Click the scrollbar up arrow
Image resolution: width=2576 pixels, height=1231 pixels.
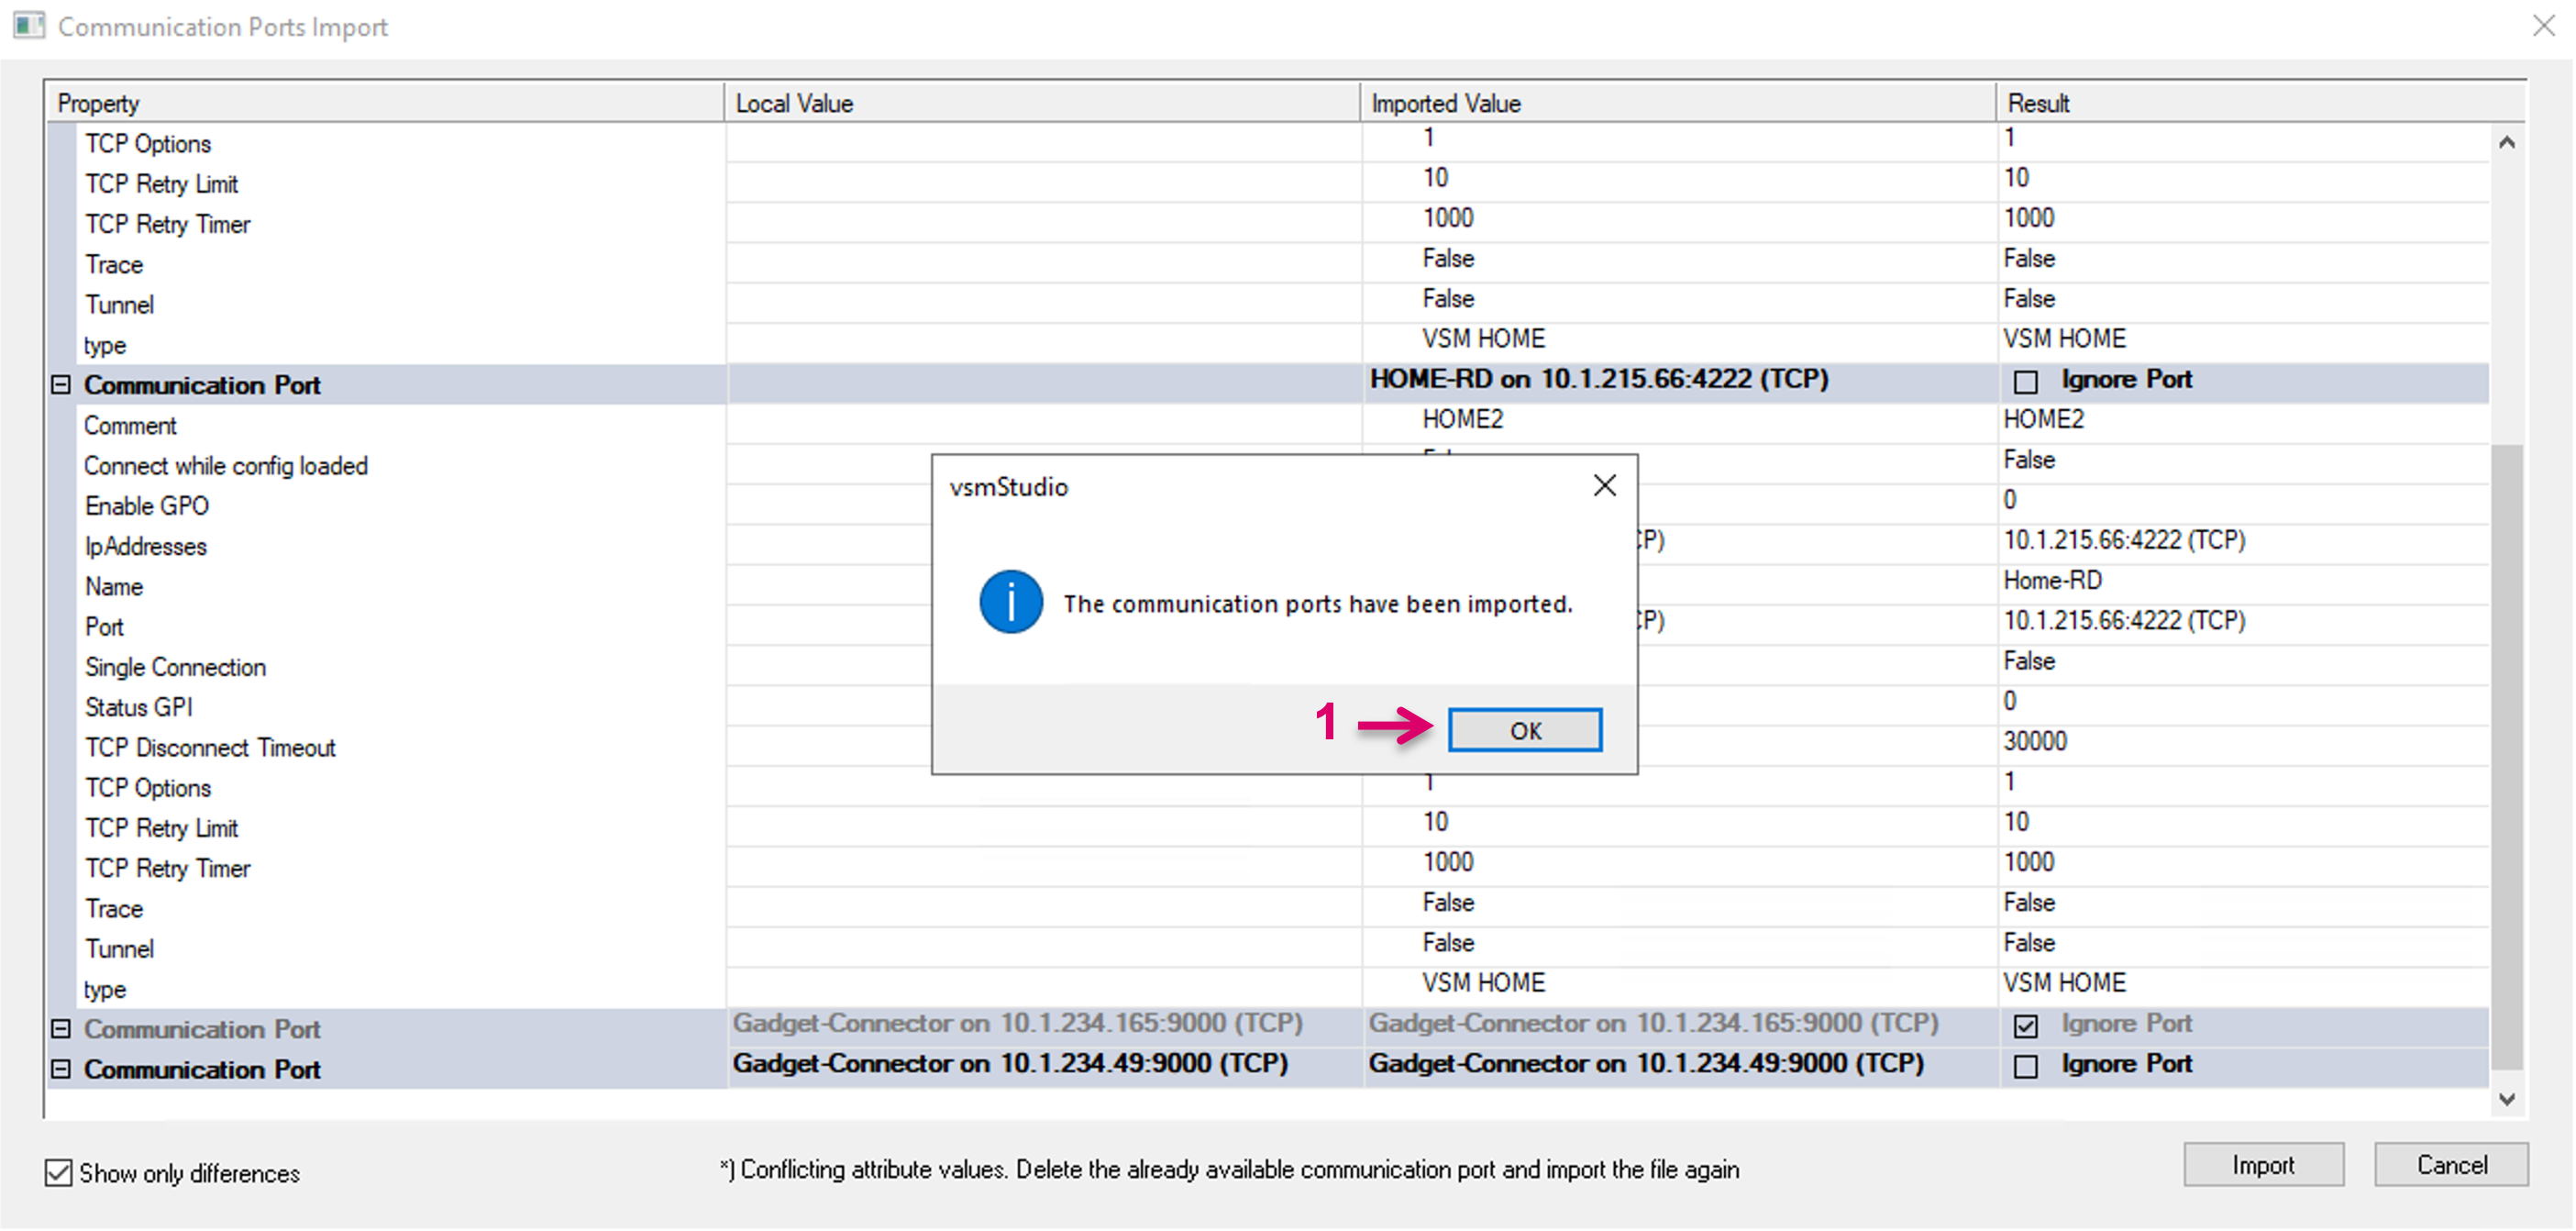(x=2506, y=143)
